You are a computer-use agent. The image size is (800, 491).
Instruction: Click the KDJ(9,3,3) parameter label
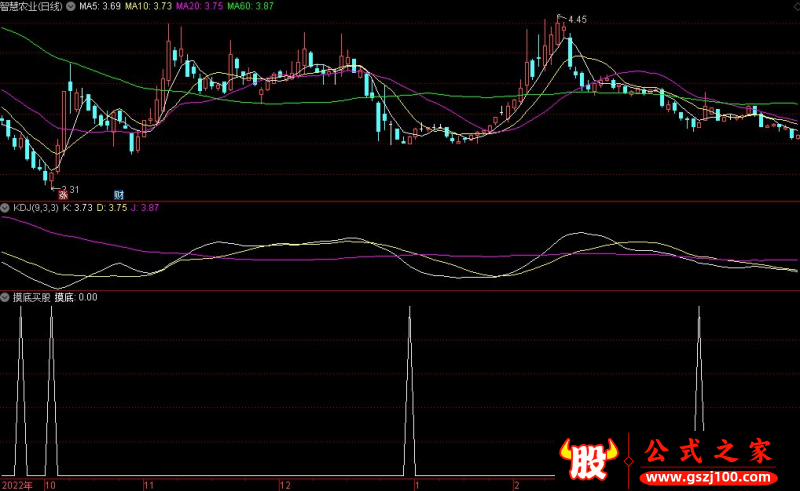[35, 208]
